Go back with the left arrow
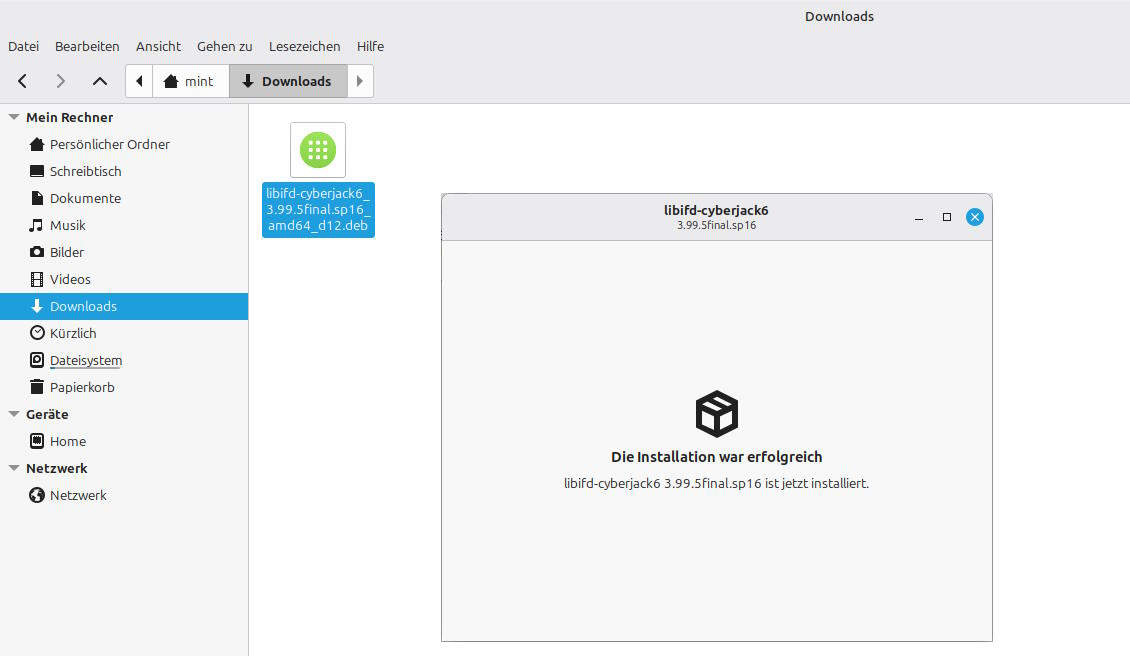The height and width of the screenshot is (656, 1130). click(x=22, y=81)
